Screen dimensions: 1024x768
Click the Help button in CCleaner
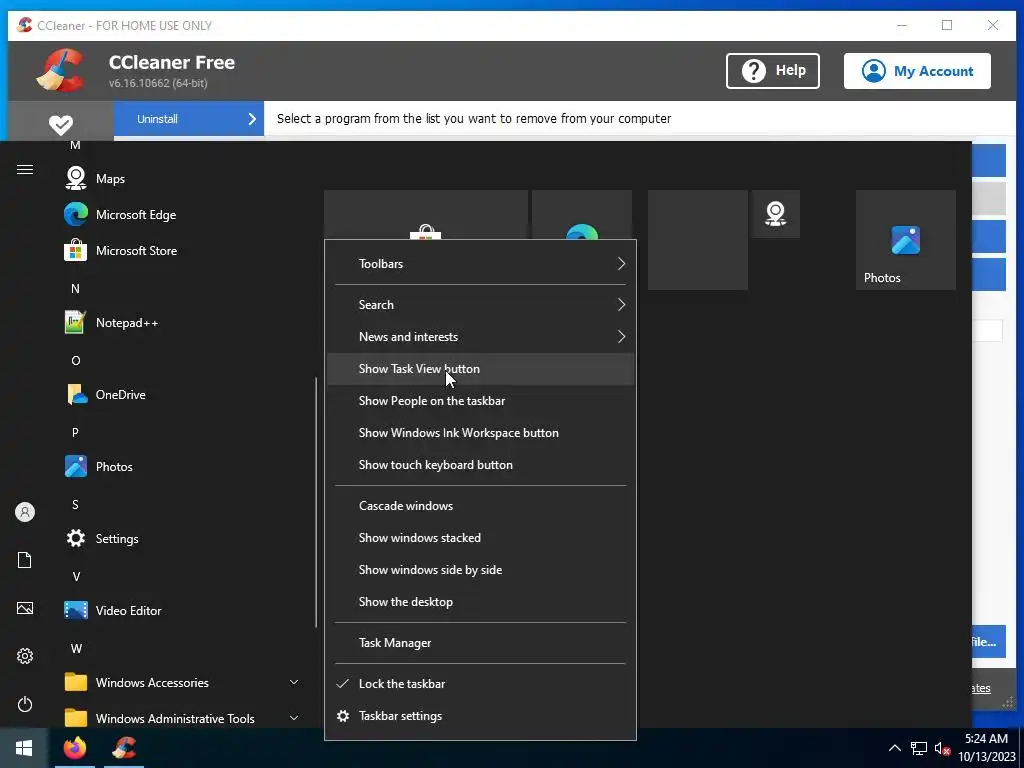coord(773,71)
